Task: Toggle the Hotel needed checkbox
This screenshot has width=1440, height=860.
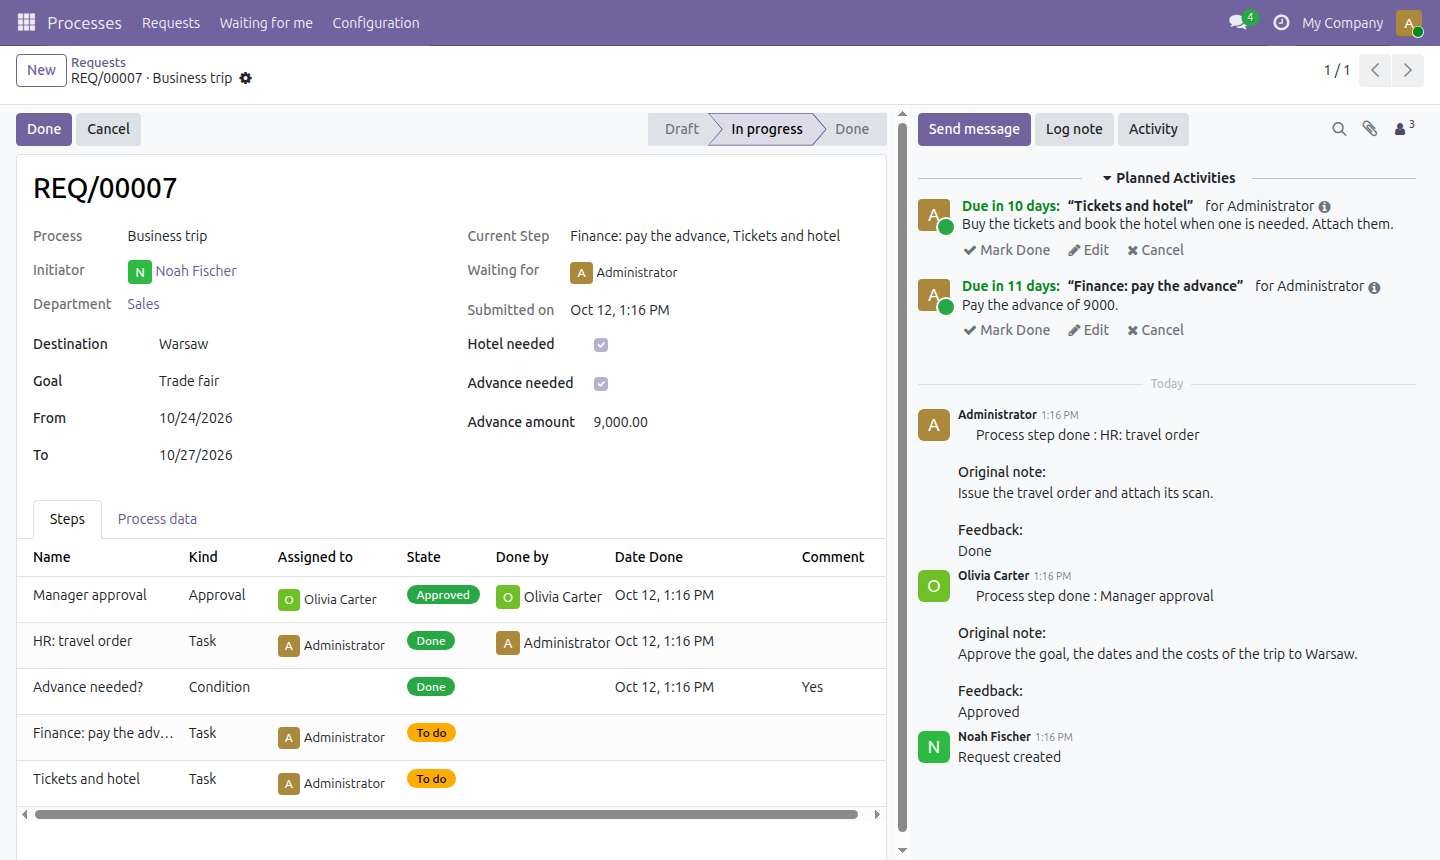Action: point(601,345)
